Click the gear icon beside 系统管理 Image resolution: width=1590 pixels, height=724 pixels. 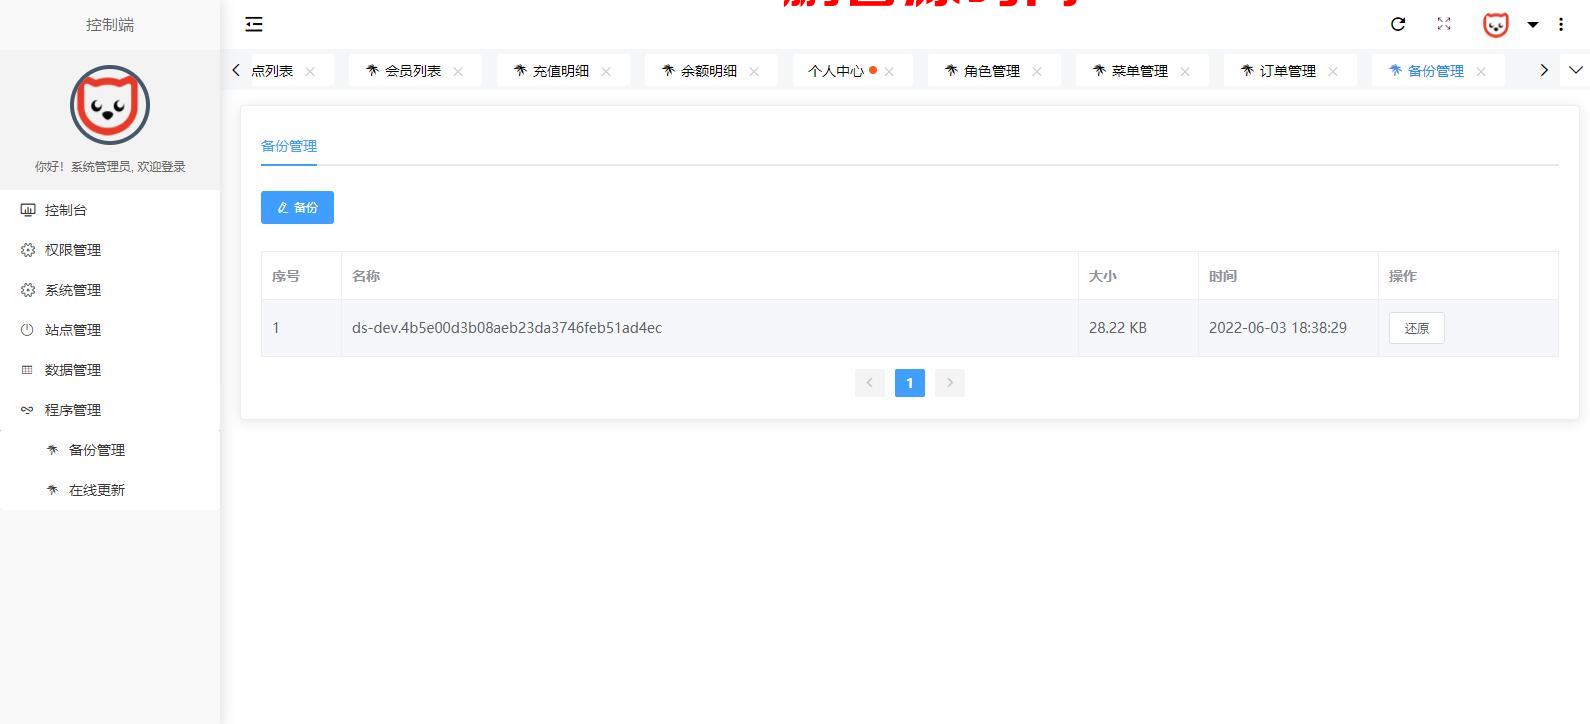point(28,290)
